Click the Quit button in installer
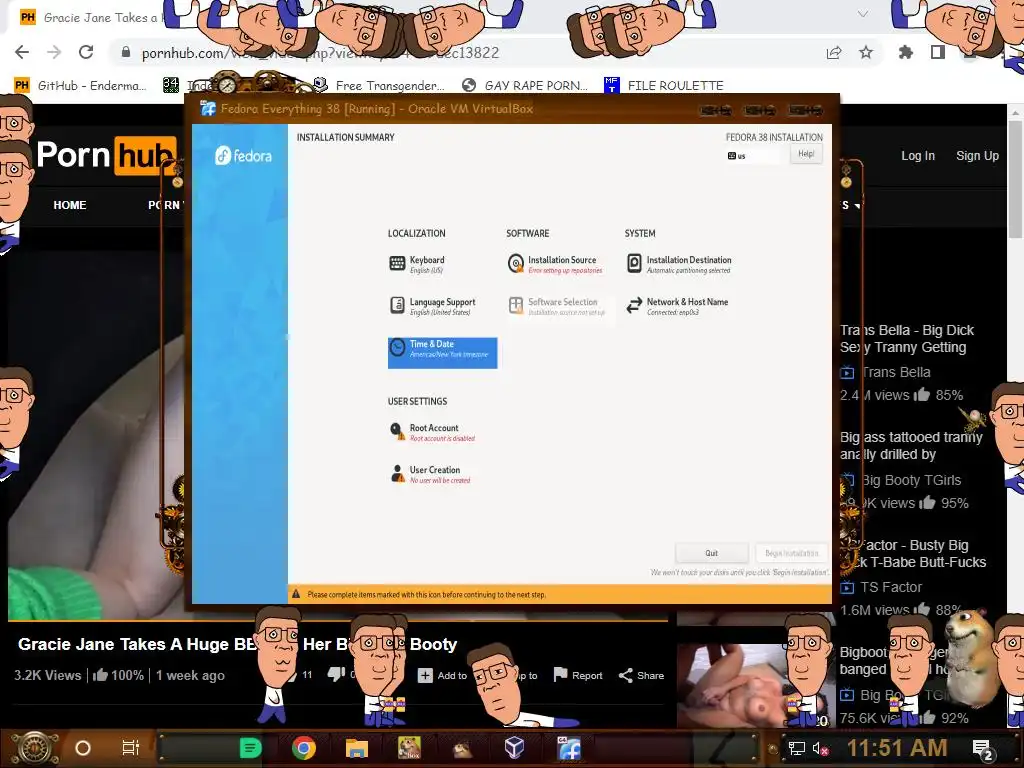This screenshot has width=1024, height=768. [x=711, y=553]
